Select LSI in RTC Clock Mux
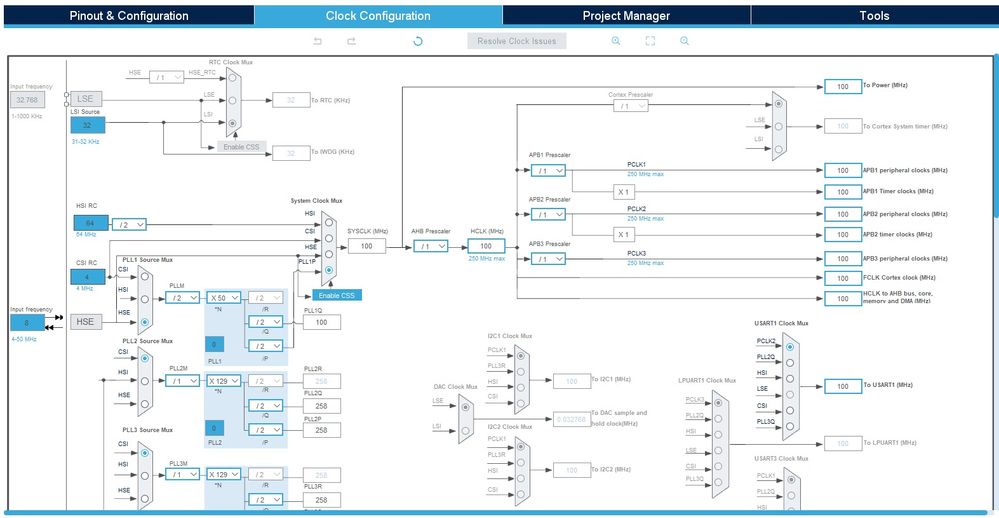Screen dimensions: 999x518 pyautogui.click(x=233, y=123)
